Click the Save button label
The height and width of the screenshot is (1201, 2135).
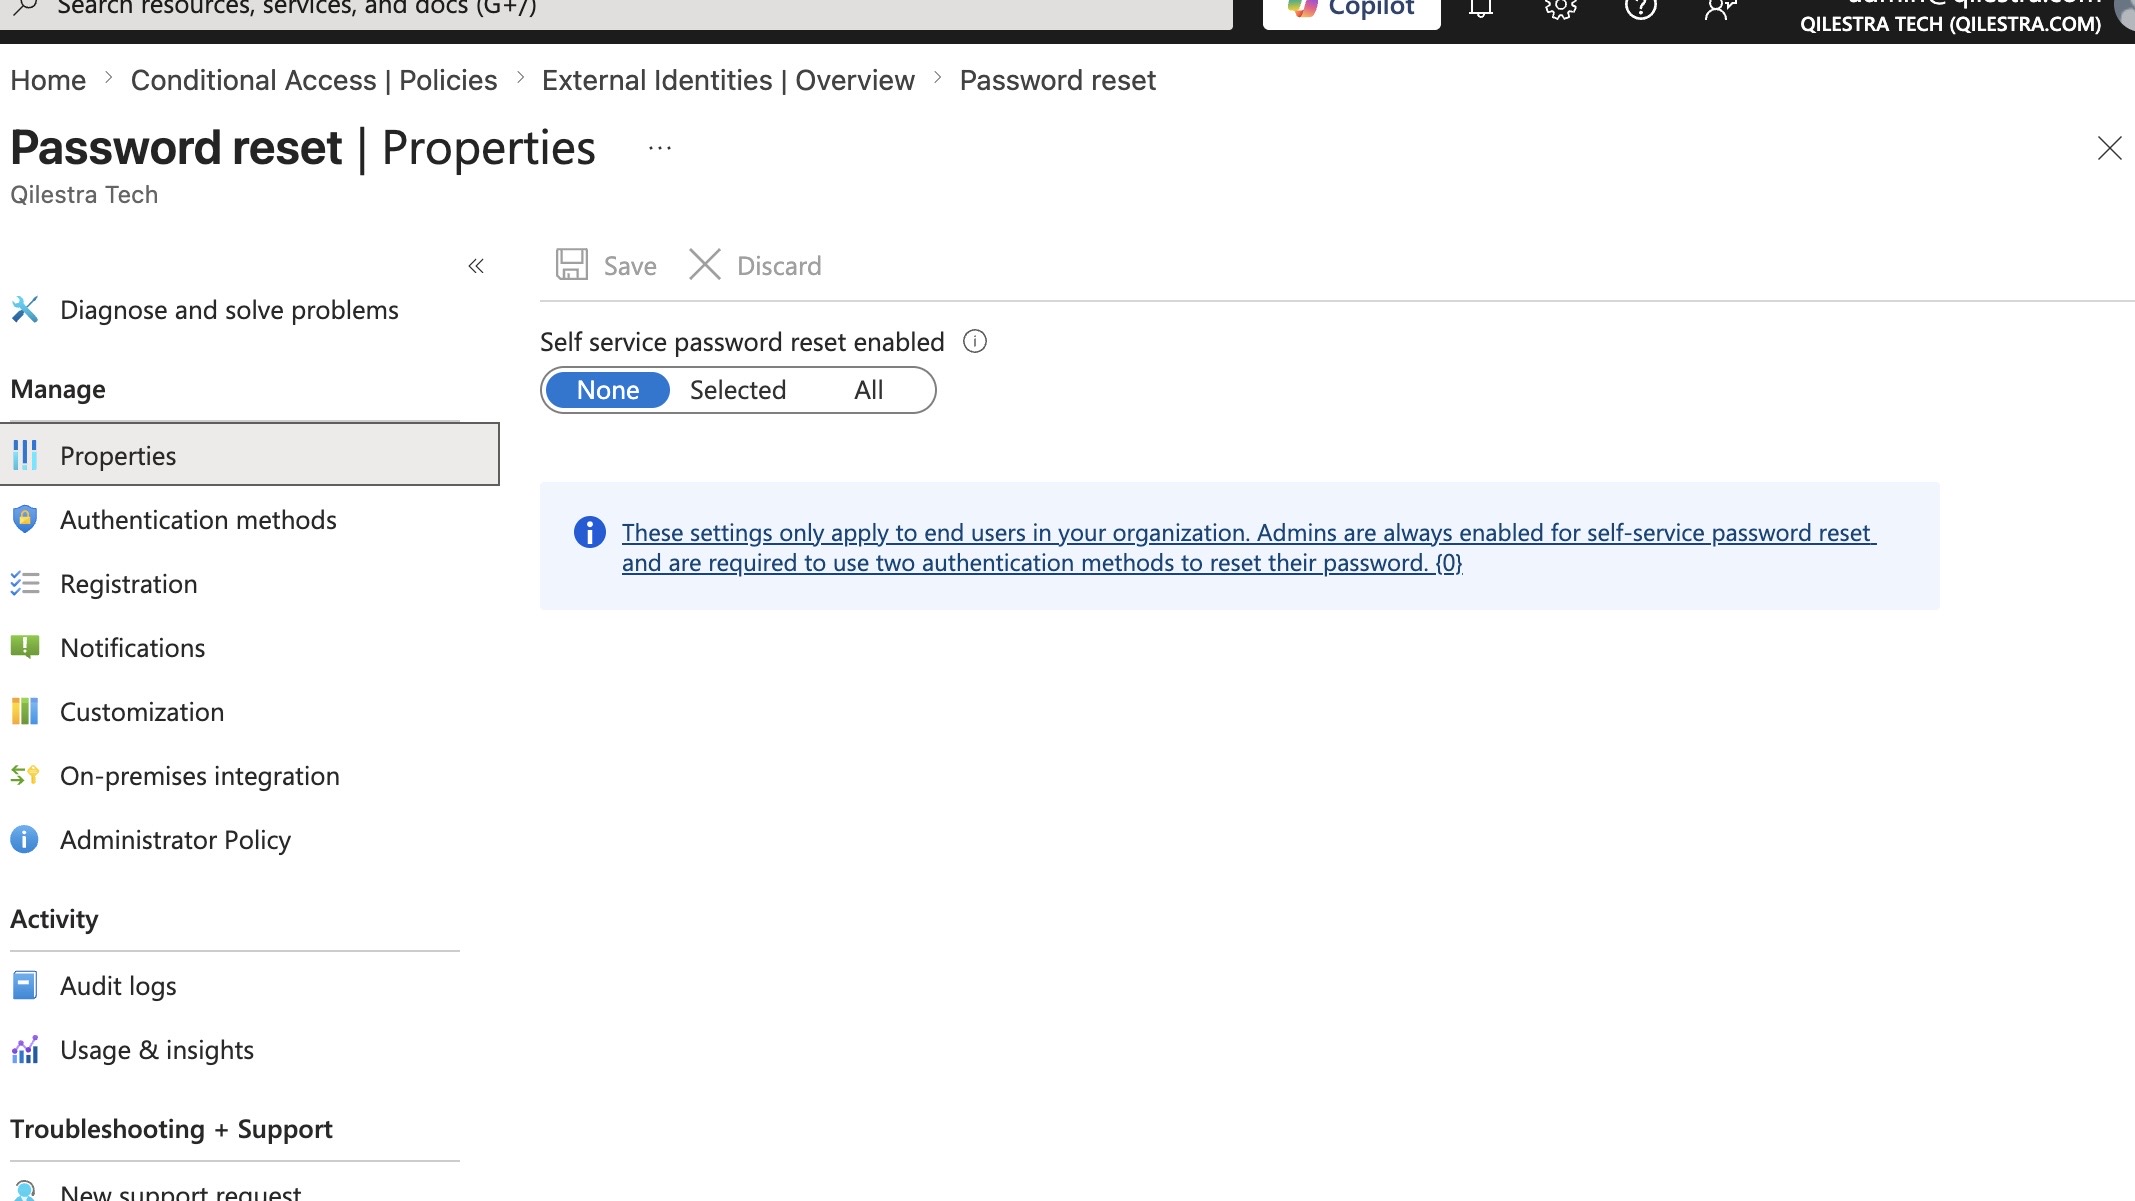tap(630, 265)
